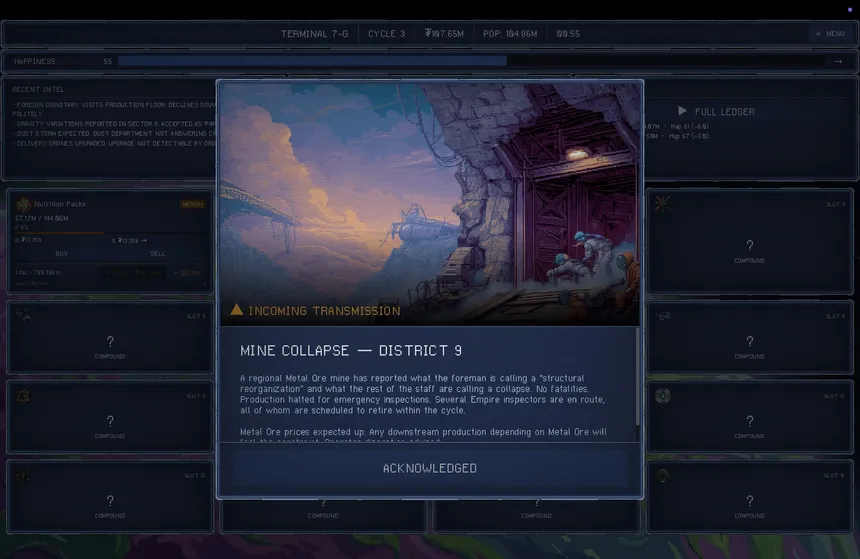Click the question mark in Slot 16
Viewport: 860px width, 559px height.
749,500
